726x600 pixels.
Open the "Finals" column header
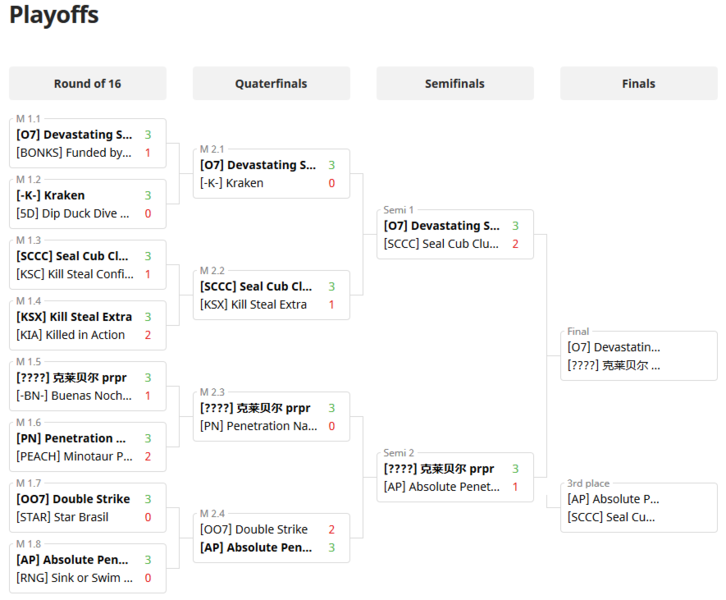pos(638,84)
